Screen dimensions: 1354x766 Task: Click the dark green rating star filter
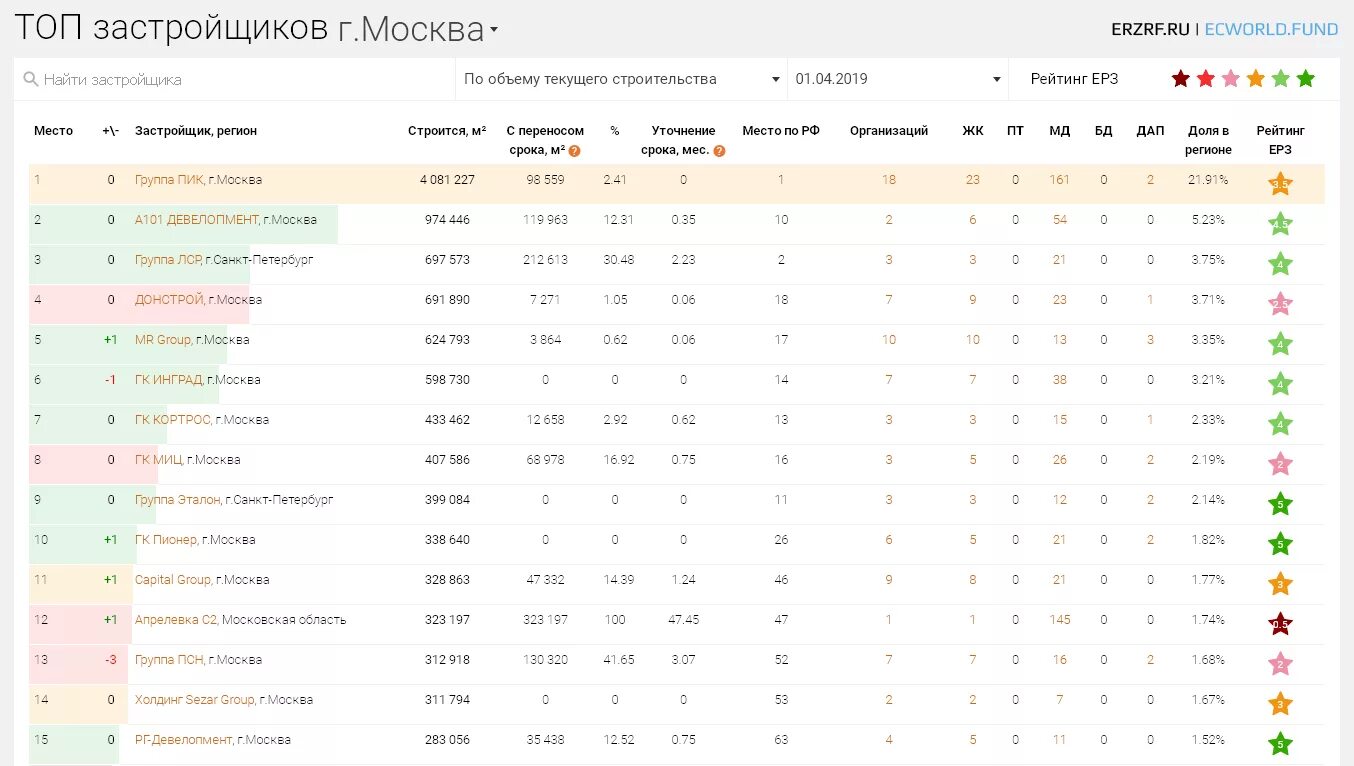point(1306,79)
